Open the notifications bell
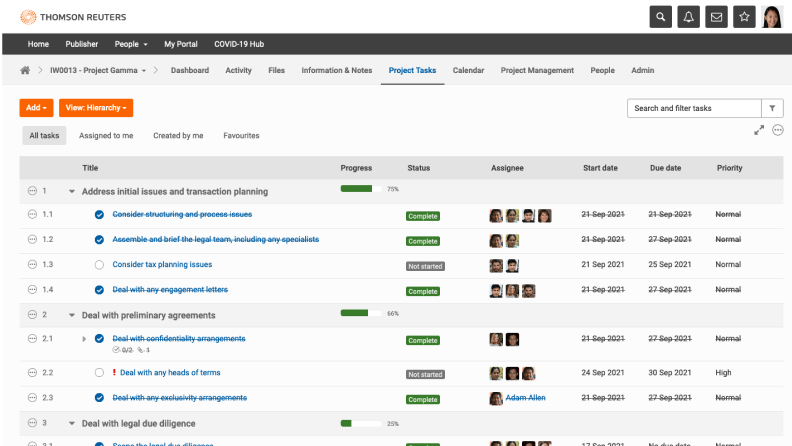 click(688, 17)
